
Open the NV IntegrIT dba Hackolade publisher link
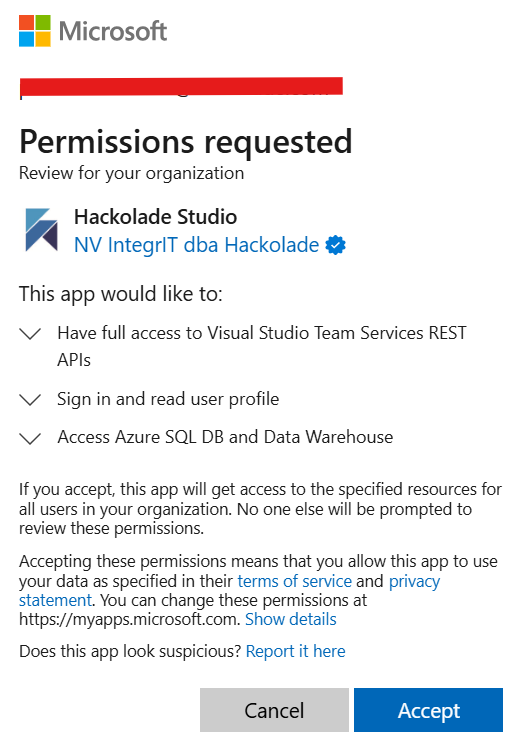[x=197, y=245]
